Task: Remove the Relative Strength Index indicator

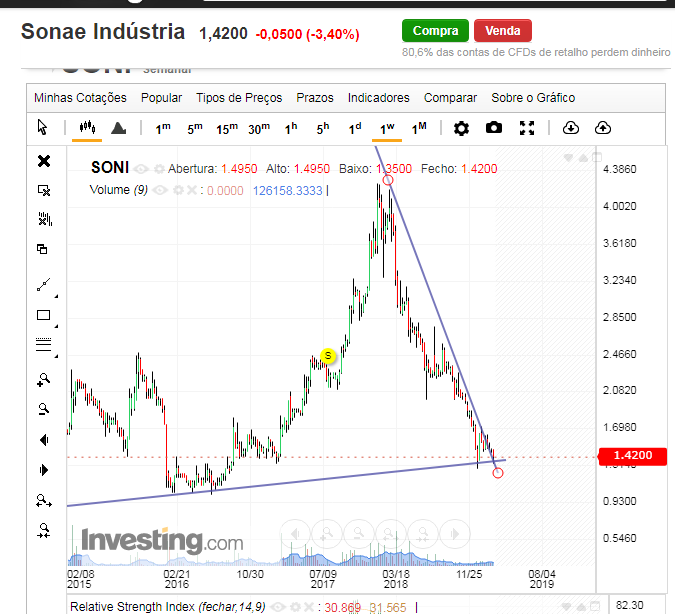Action: click(309, 607)
